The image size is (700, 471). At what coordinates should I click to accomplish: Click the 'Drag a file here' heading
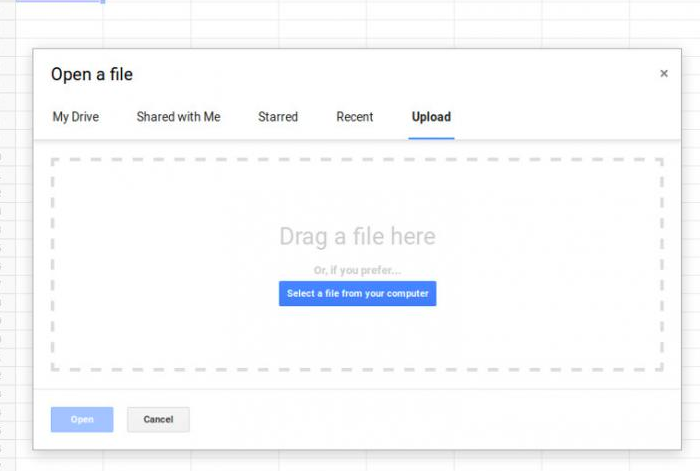pos(357,237)
